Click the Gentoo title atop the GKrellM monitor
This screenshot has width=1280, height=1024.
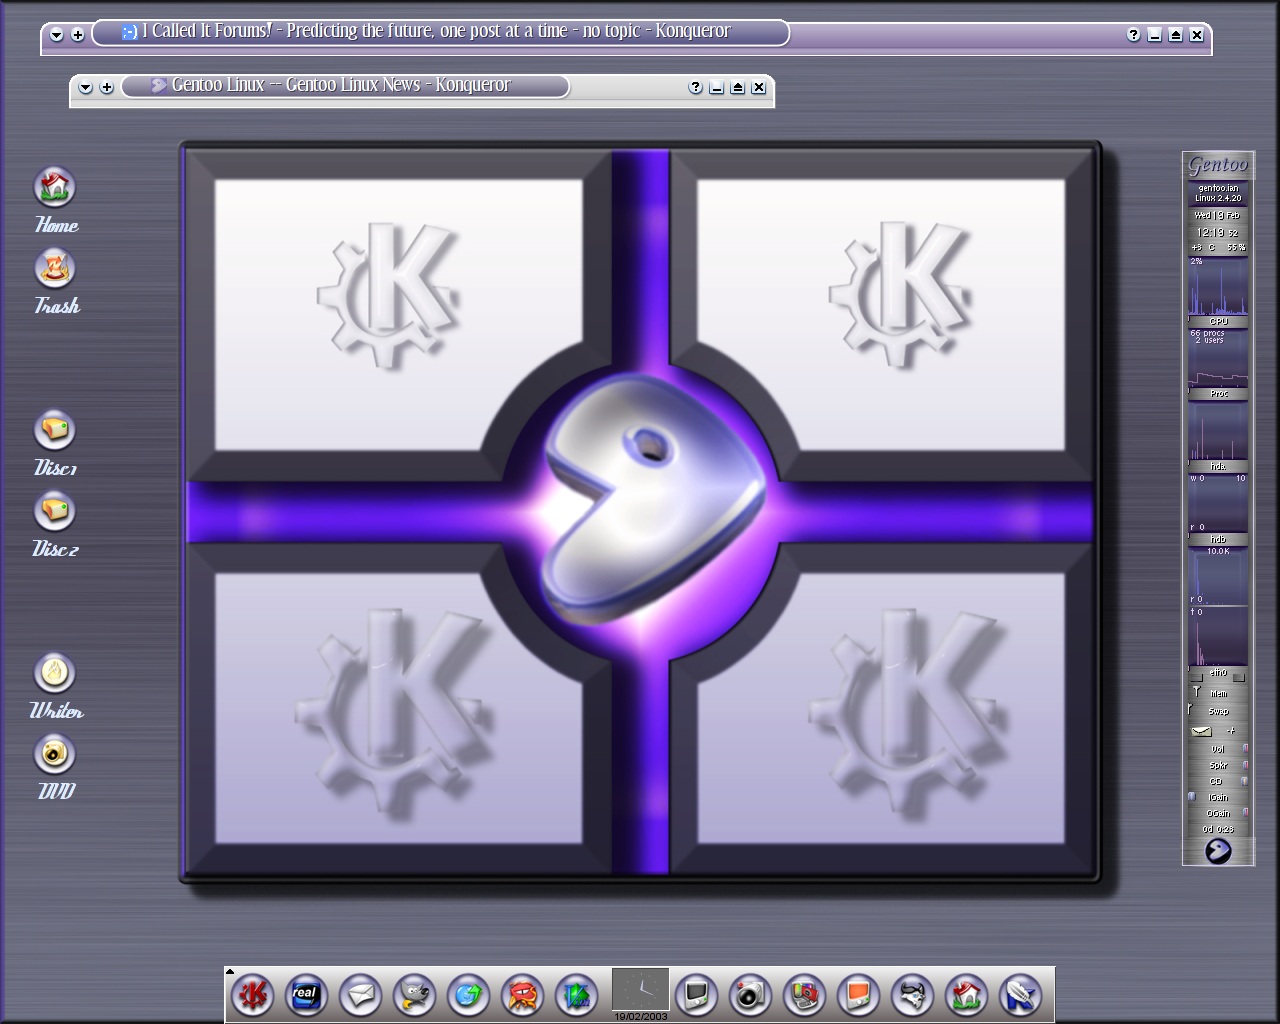click(x=1218, y=165)
